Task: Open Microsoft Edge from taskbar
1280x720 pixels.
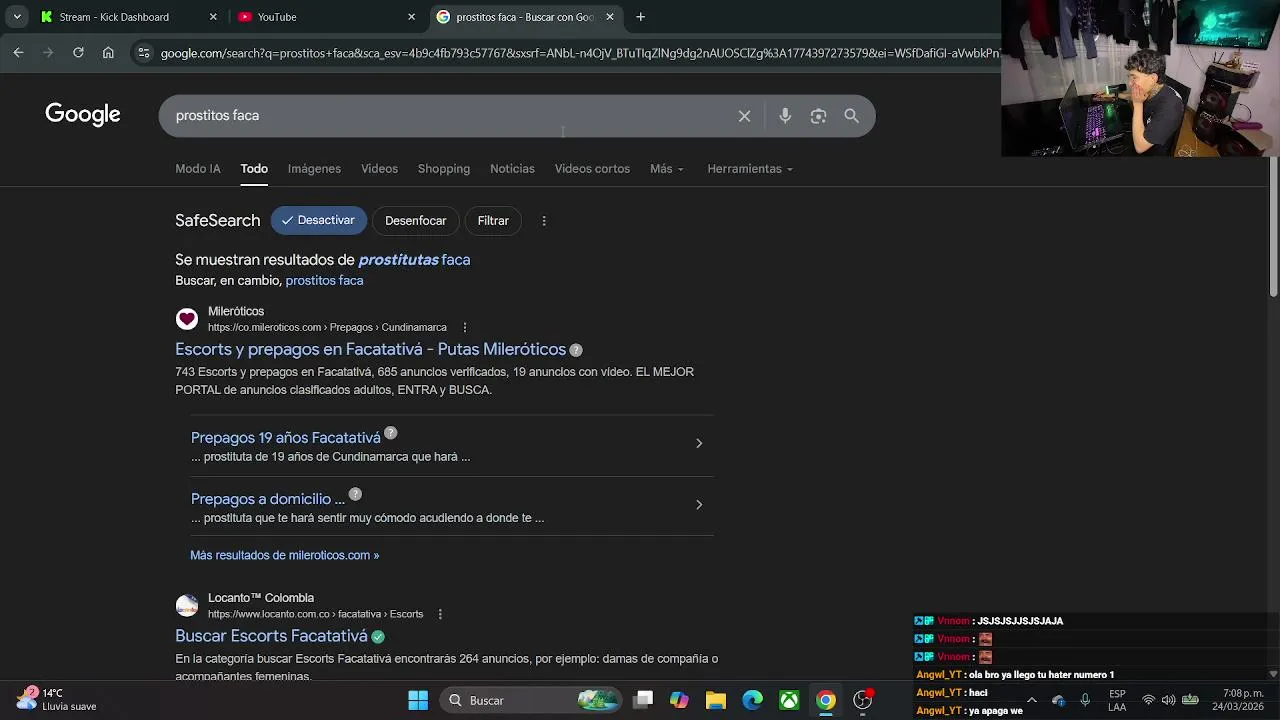Action: tap(752, 700)
